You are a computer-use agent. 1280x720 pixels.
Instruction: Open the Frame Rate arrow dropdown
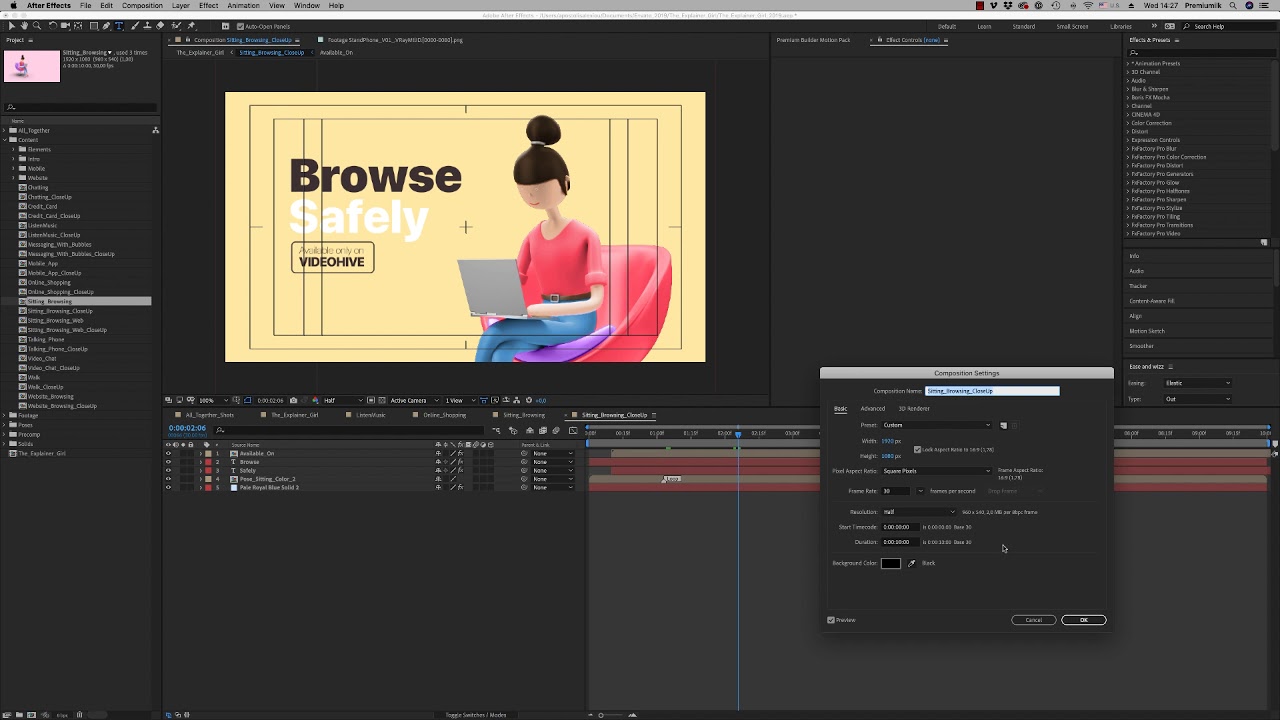[x=920, y=491]
